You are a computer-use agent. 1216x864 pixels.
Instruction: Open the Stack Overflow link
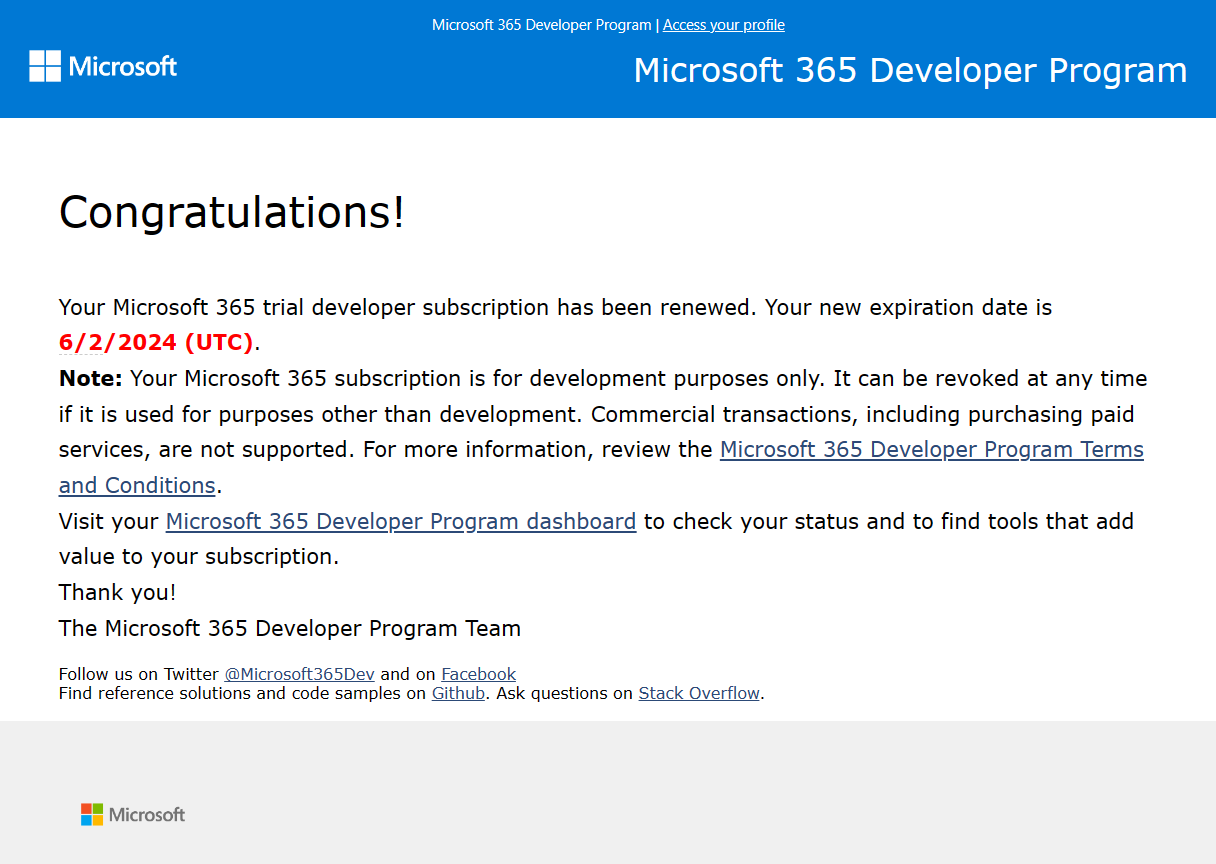699,693
